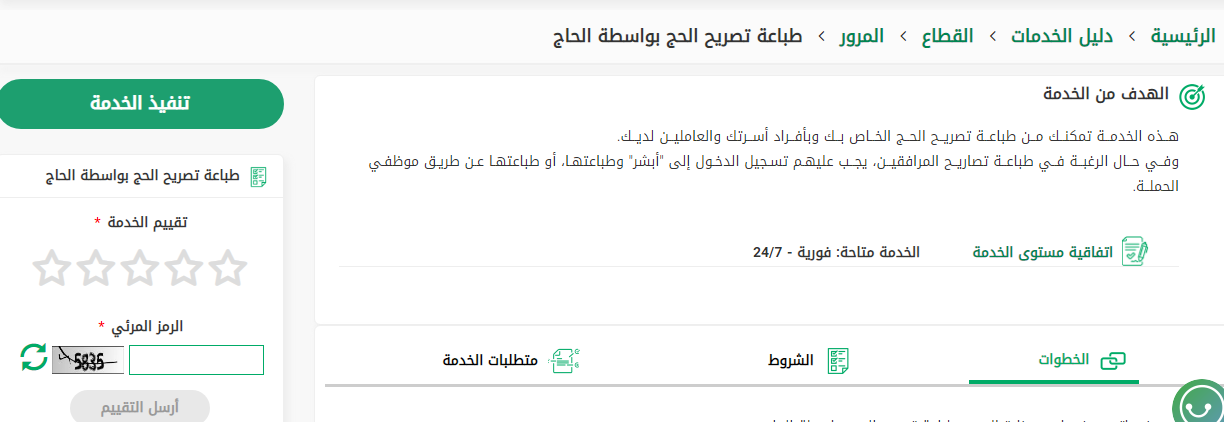This screenshot has height=422, width=1224.
Task: Click the target icon beside الهدف من الخدمة
Action: [1191, 96]
